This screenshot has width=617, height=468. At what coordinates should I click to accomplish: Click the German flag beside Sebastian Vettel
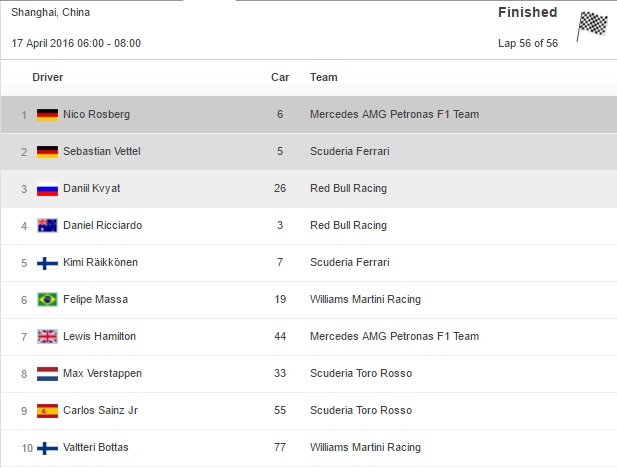47,152
